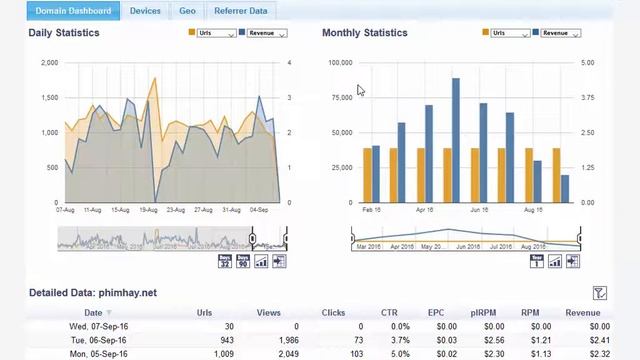Click orange swatch in Daily Statistics legend

coord(192,32)
